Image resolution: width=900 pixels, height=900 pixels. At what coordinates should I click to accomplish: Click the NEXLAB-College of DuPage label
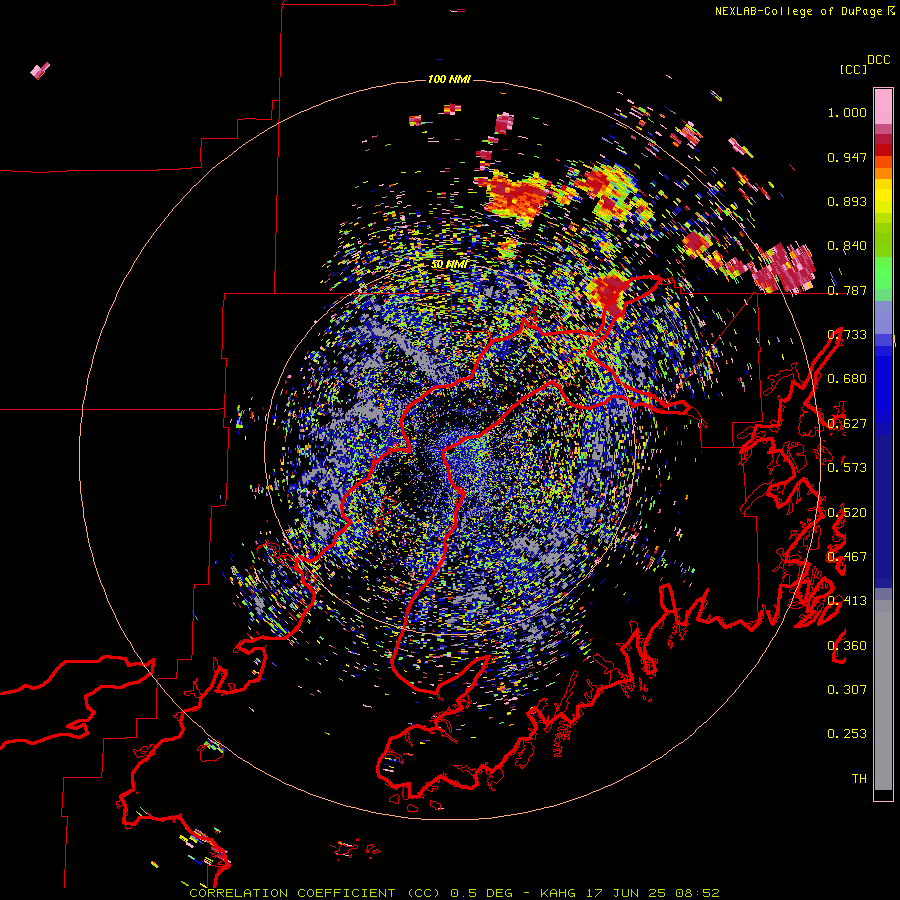point(798,11)
